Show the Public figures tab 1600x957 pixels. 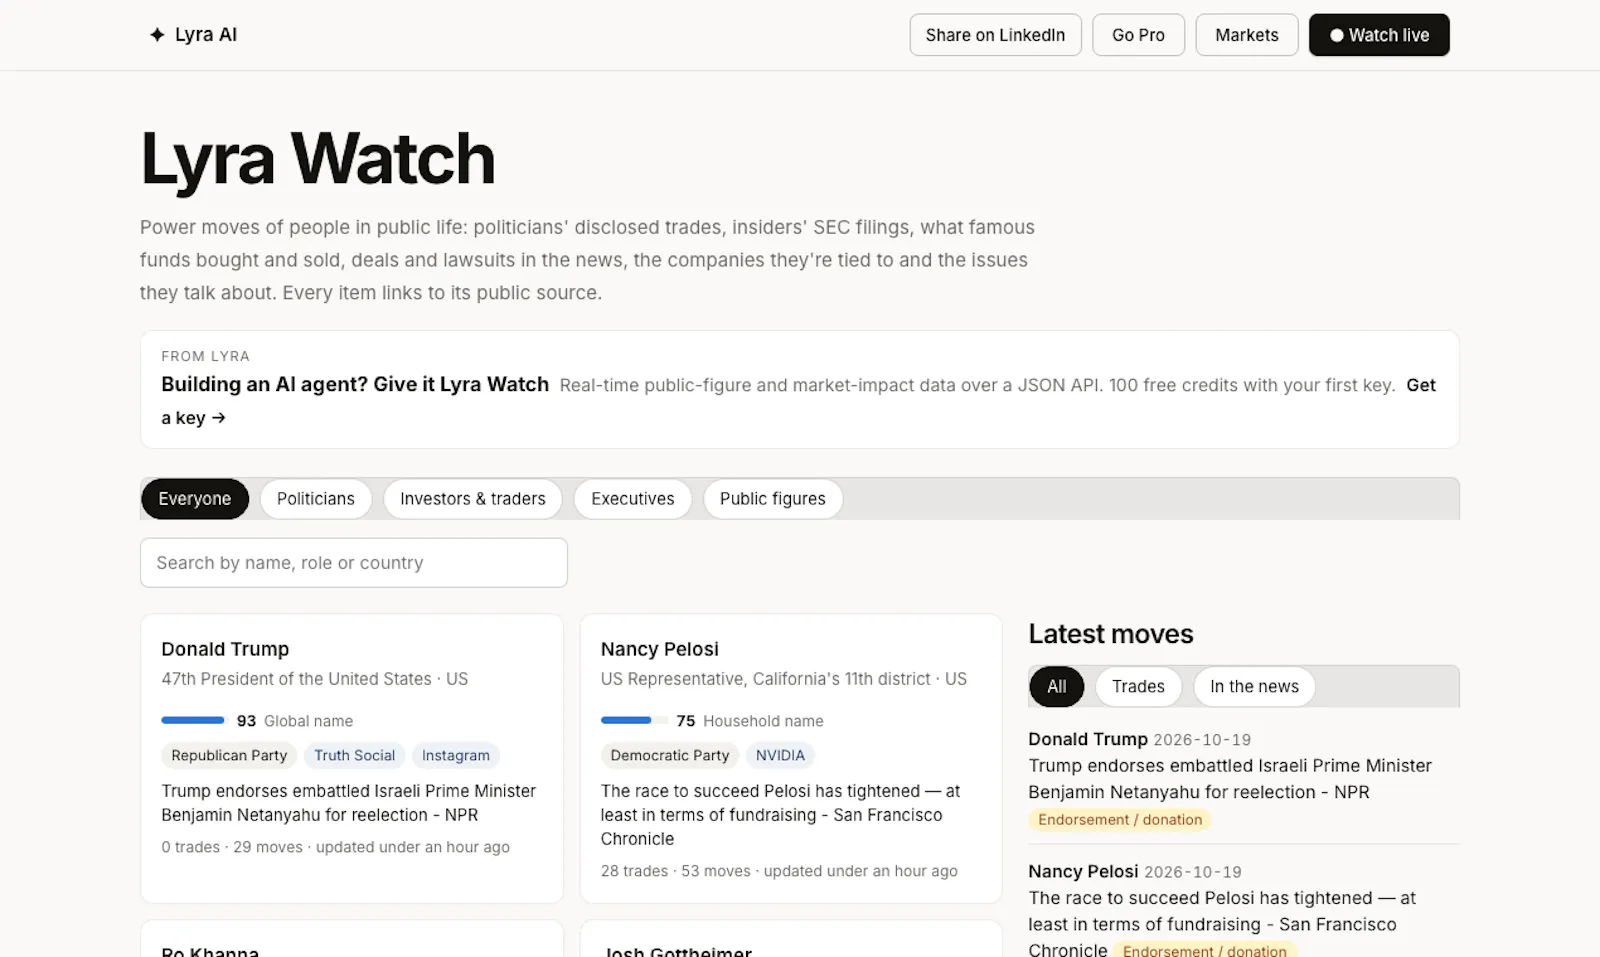click(x=773, y=499)
